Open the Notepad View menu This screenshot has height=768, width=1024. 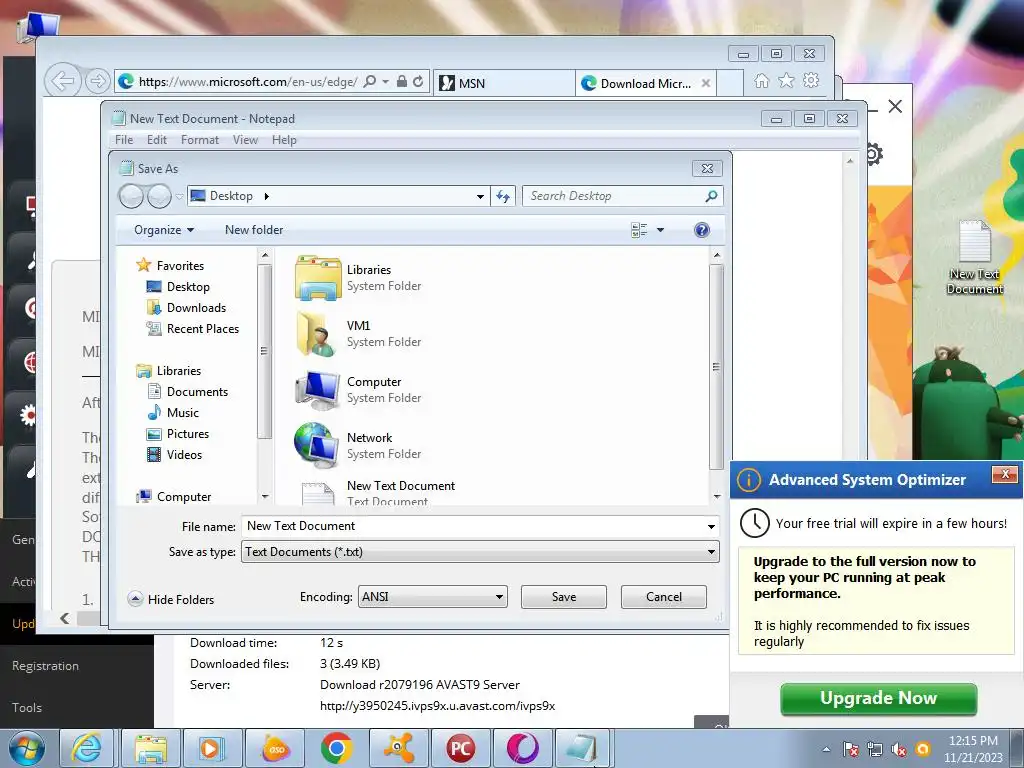pos(246,140)
